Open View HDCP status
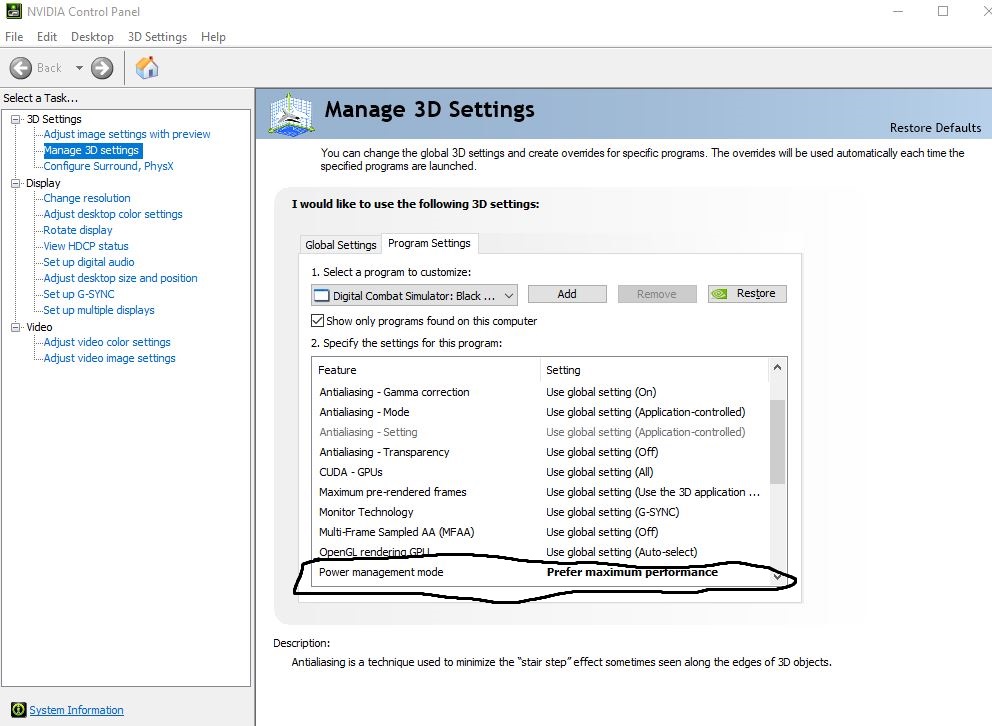 click(x=86, y=246)
